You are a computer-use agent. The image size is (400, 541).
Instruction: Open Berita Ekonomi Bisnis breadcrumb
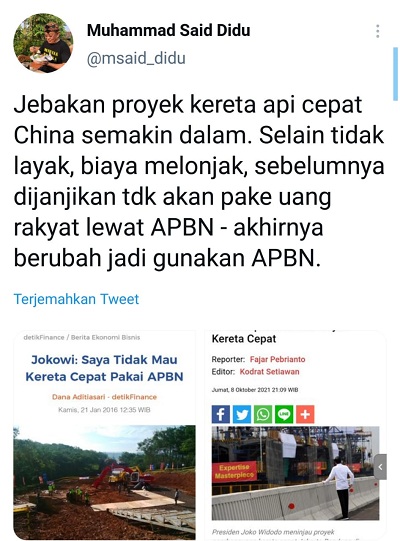click(x=105, y=337)
